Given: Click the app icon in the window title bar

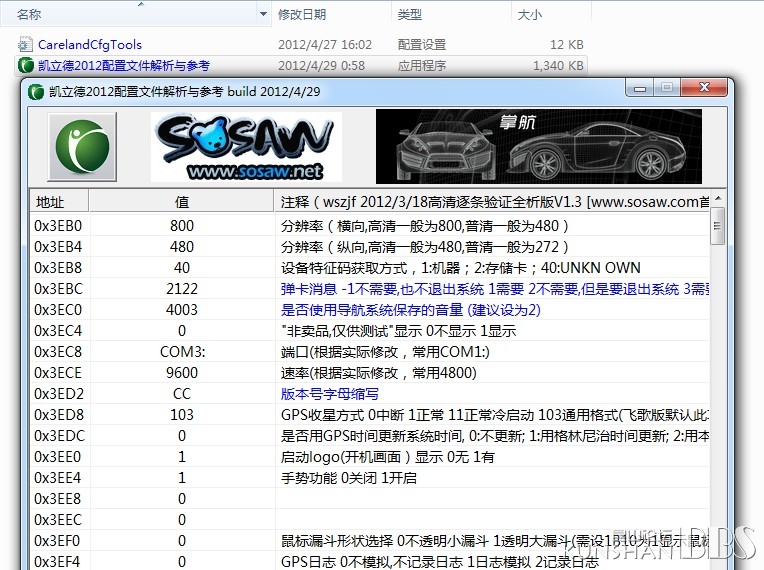Looking at the screenshot, I should 37,91.
